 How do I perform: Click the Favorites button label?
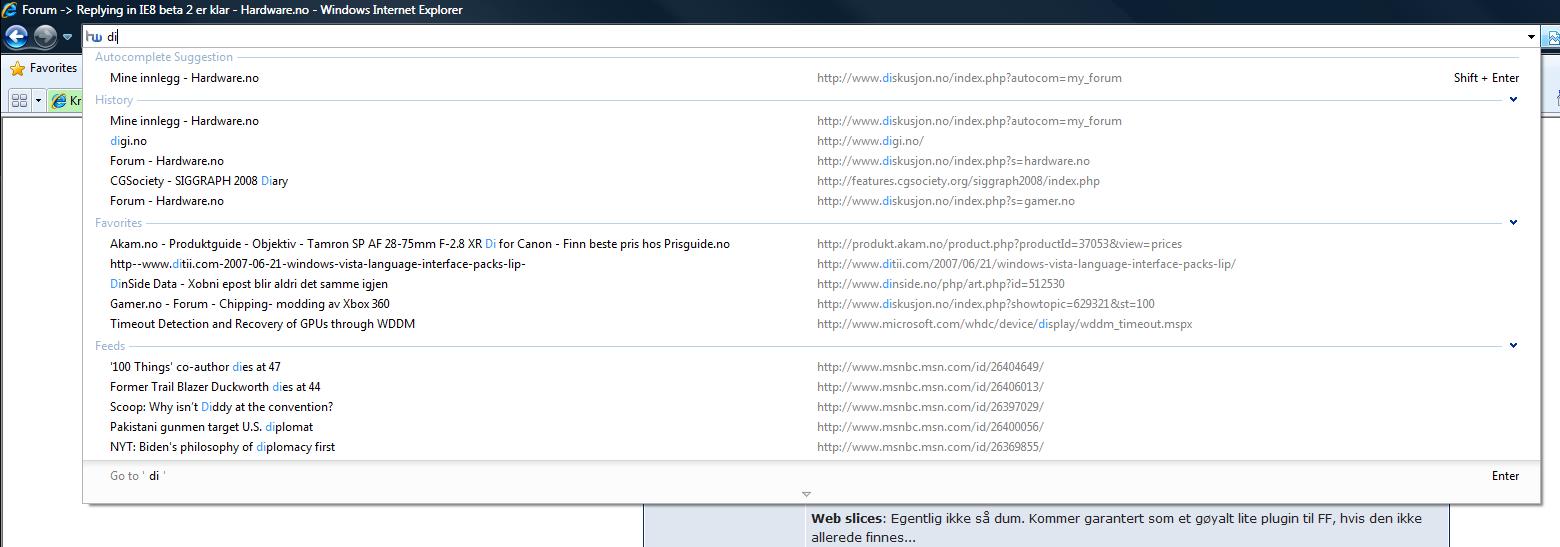[53, 68]
